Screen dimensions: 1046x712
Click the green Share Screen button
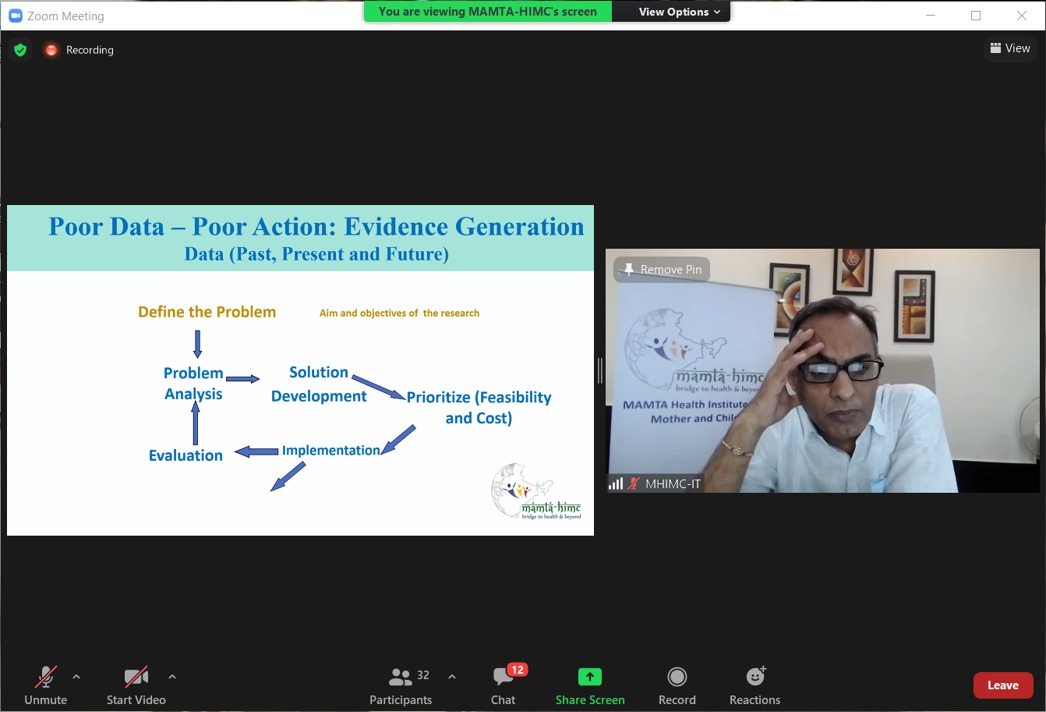click(590, 686)
